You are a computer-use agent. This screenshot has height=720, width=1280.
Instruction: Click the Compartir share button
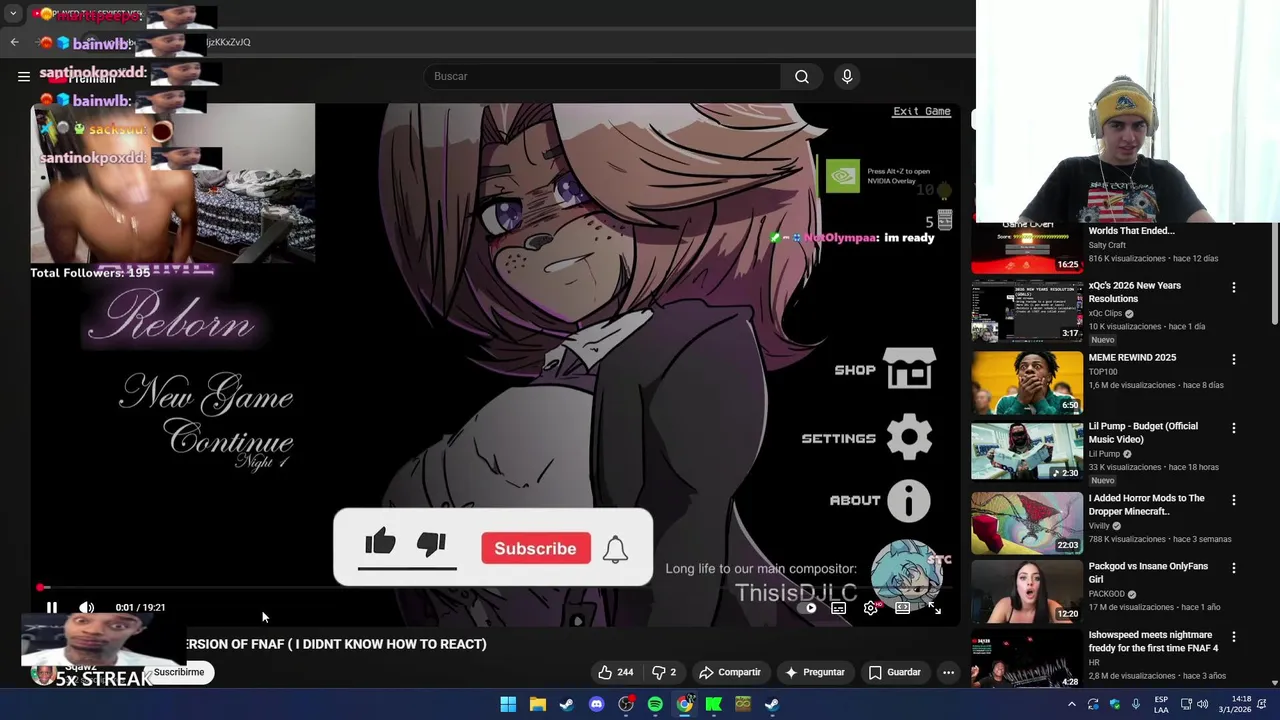tap(730, 672)
